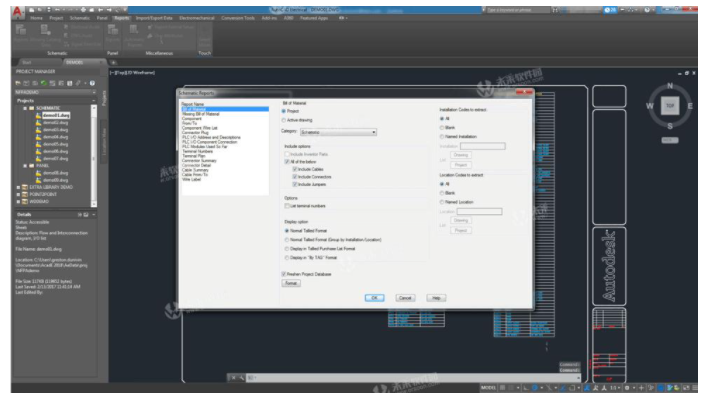
Task: Open the Electromechanical ribbon tab
Action: [x=197, y=18]
